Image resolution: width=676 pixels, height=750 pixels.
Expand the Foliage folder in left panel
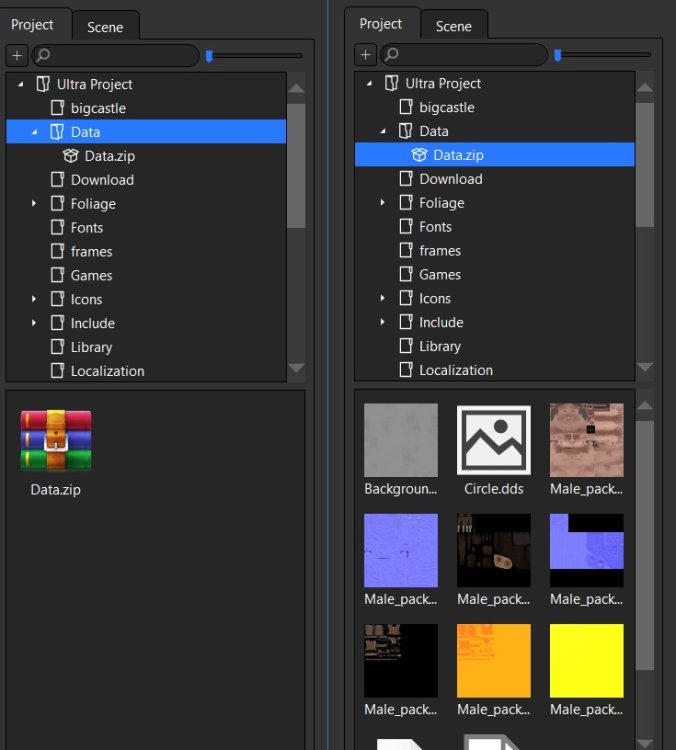click(34, 204)
